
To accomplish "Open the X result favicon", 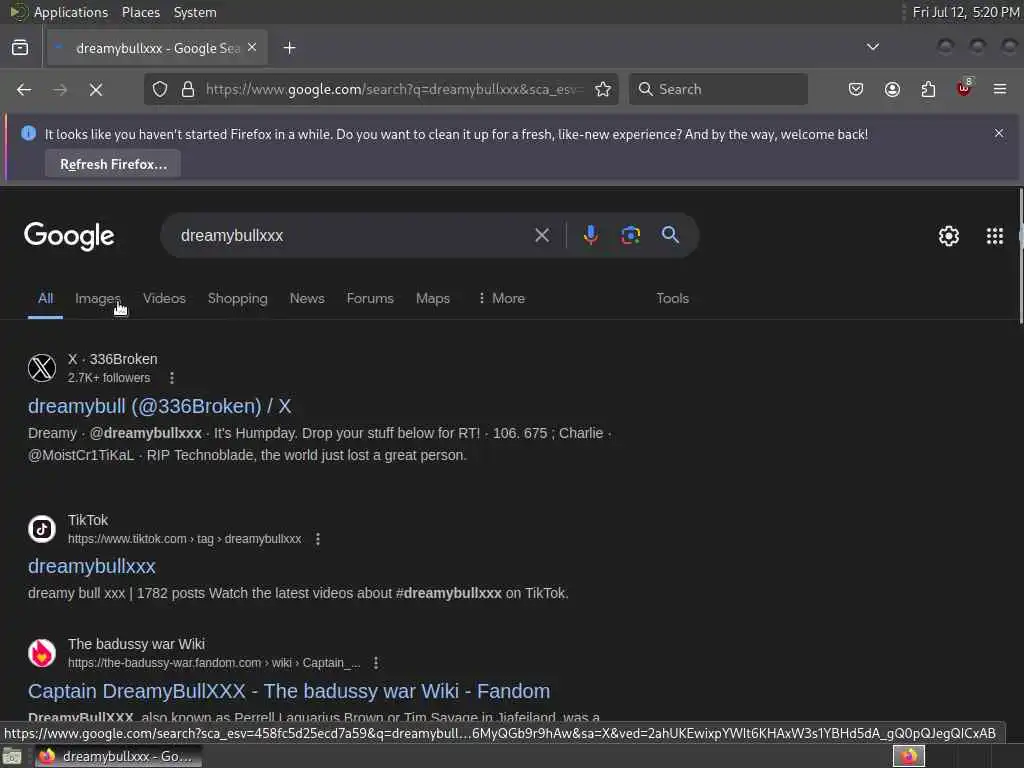I will [x=42, y=368].
